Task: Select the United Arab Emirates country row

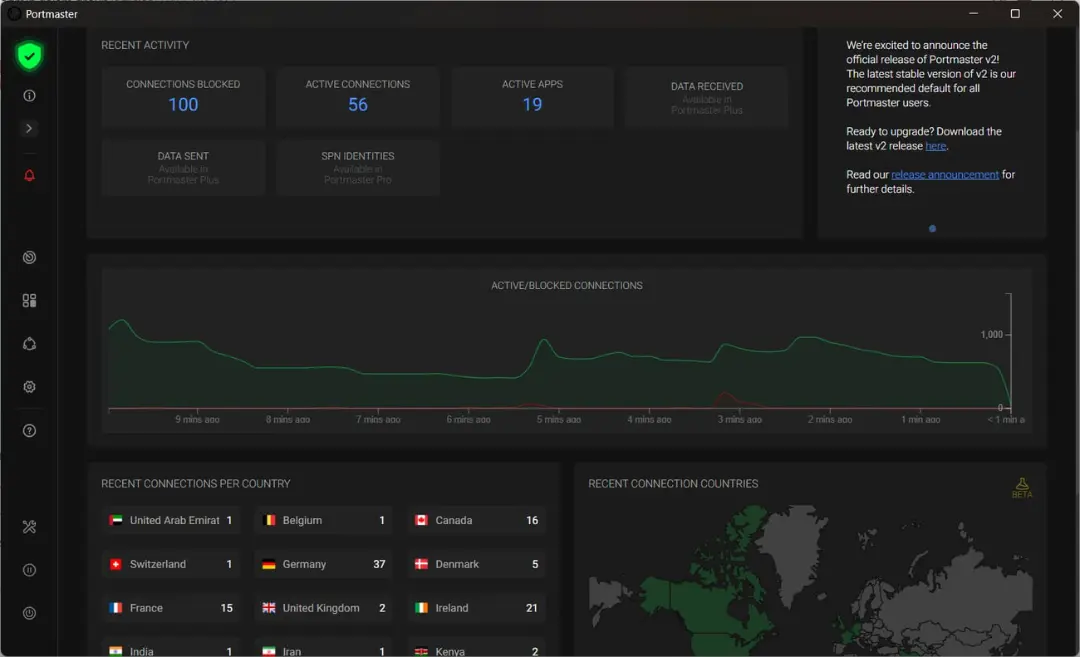Action: (x=171, y=521)
